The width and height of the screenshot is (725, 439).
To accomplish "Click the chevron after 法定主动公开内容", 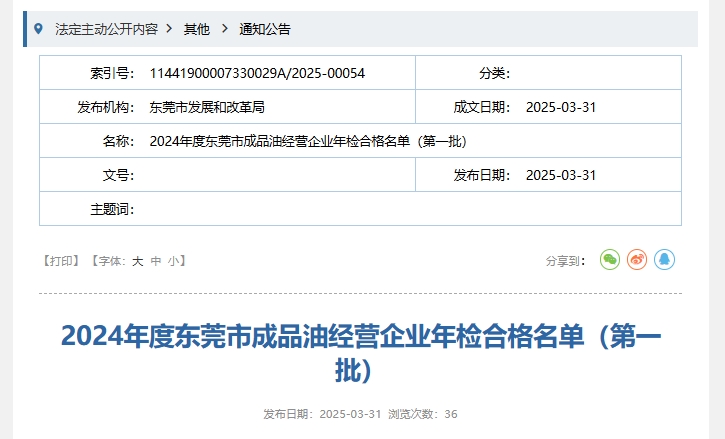I will [x=170, y=29].
